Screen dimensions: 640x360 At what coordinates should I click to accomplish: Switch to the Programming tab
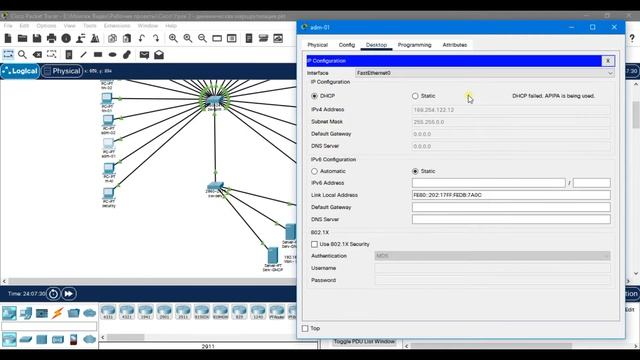click(x=415, y=45)
